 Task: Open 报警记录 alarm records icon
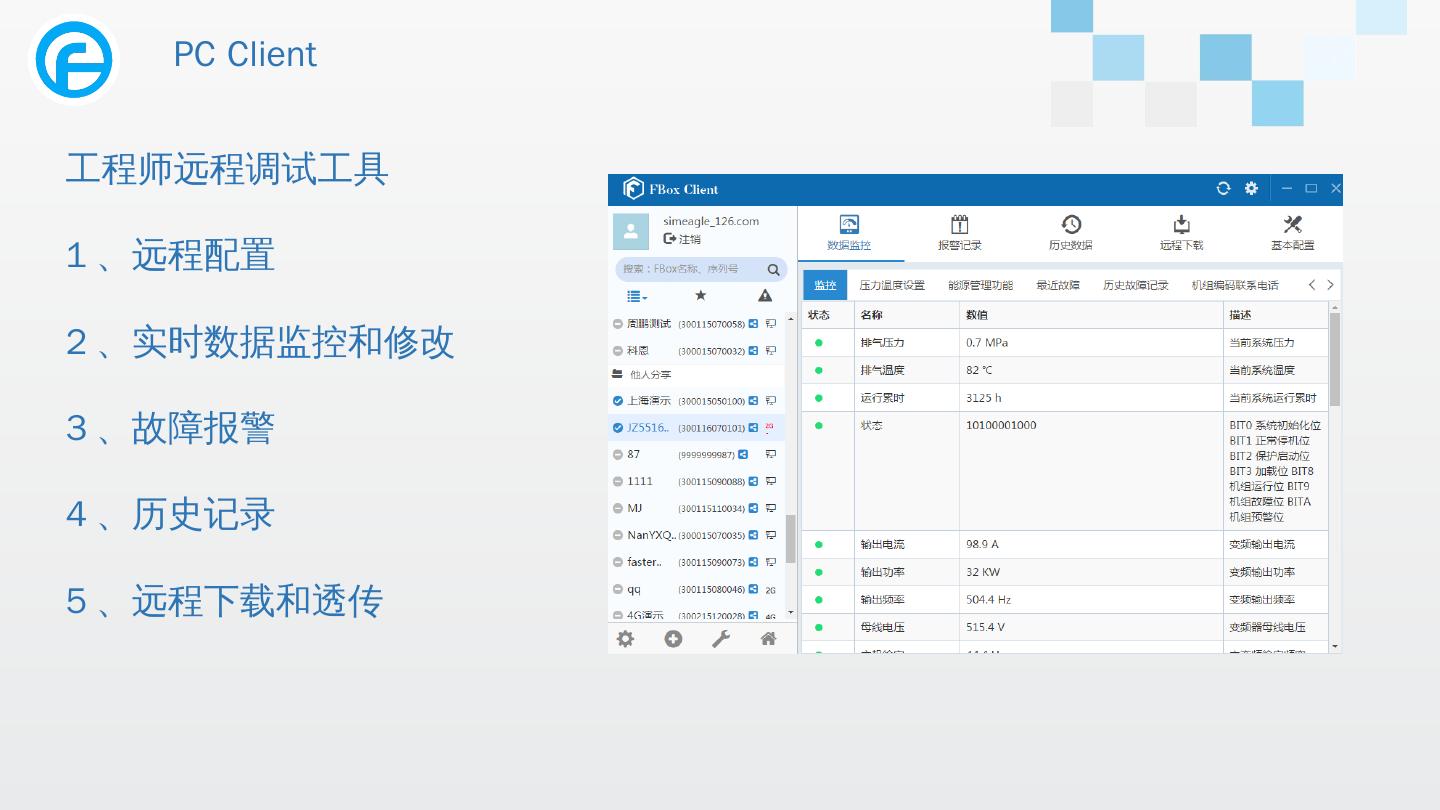point(959,225)
